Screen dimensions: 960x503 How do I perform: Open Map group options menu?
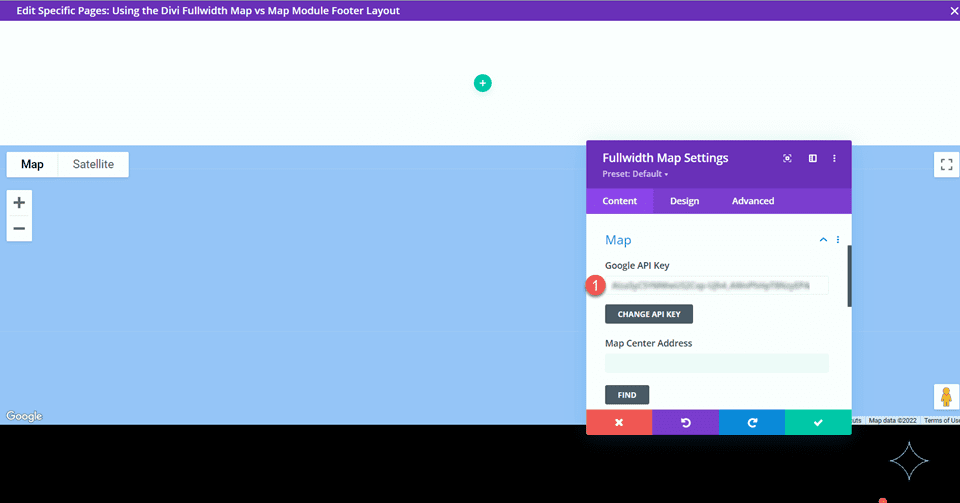(x=838, y=240)
